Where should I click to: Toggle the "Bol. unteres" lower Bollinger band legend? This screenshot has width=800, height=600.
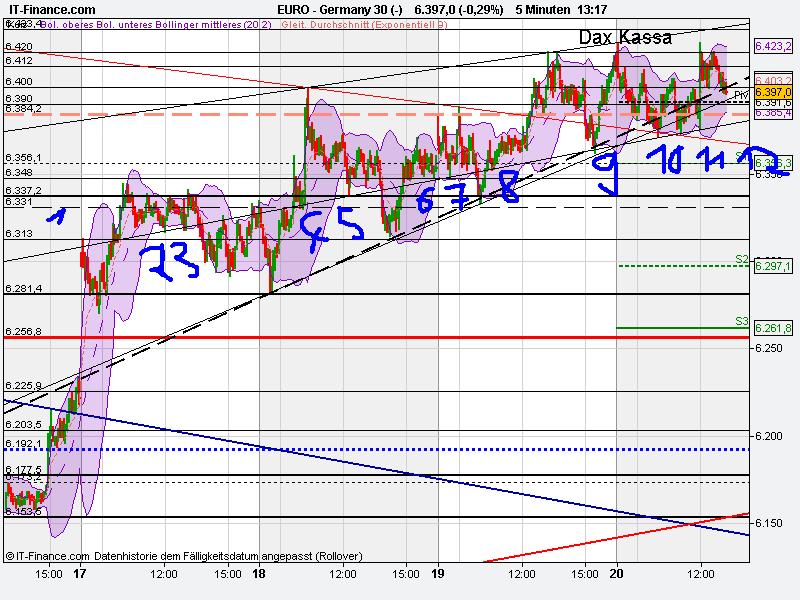tap(120, 27)
